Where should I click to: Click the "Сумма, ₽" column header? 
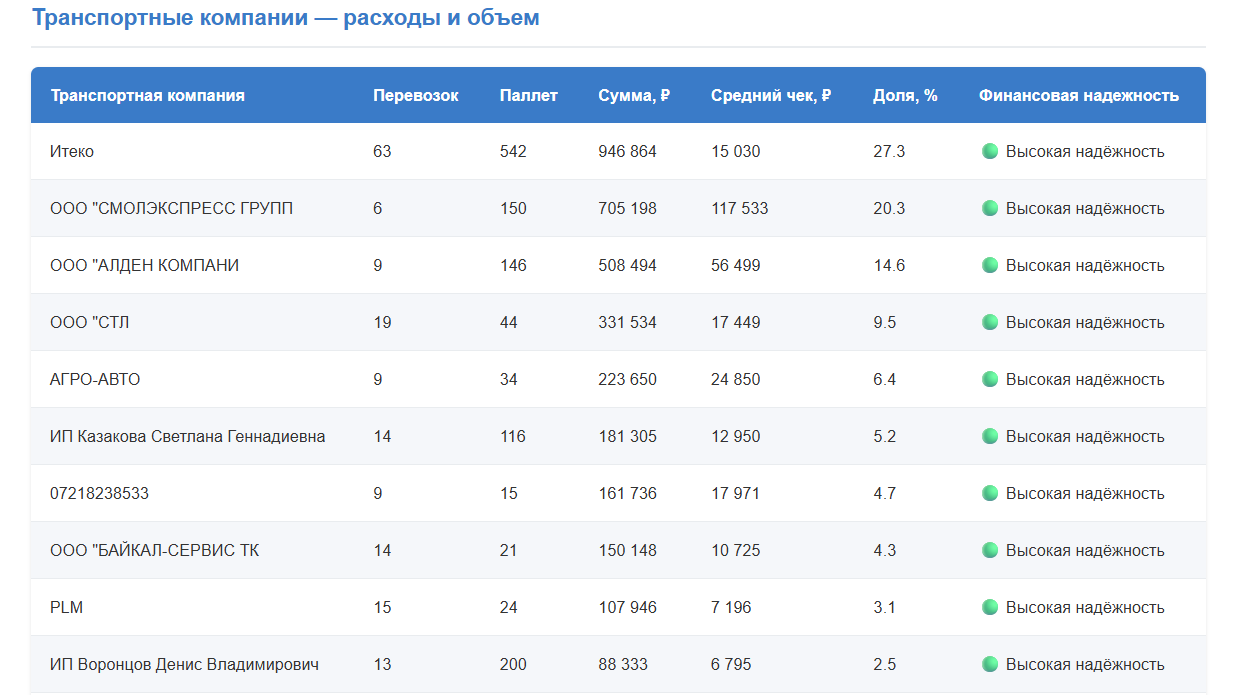coord(634,96)
